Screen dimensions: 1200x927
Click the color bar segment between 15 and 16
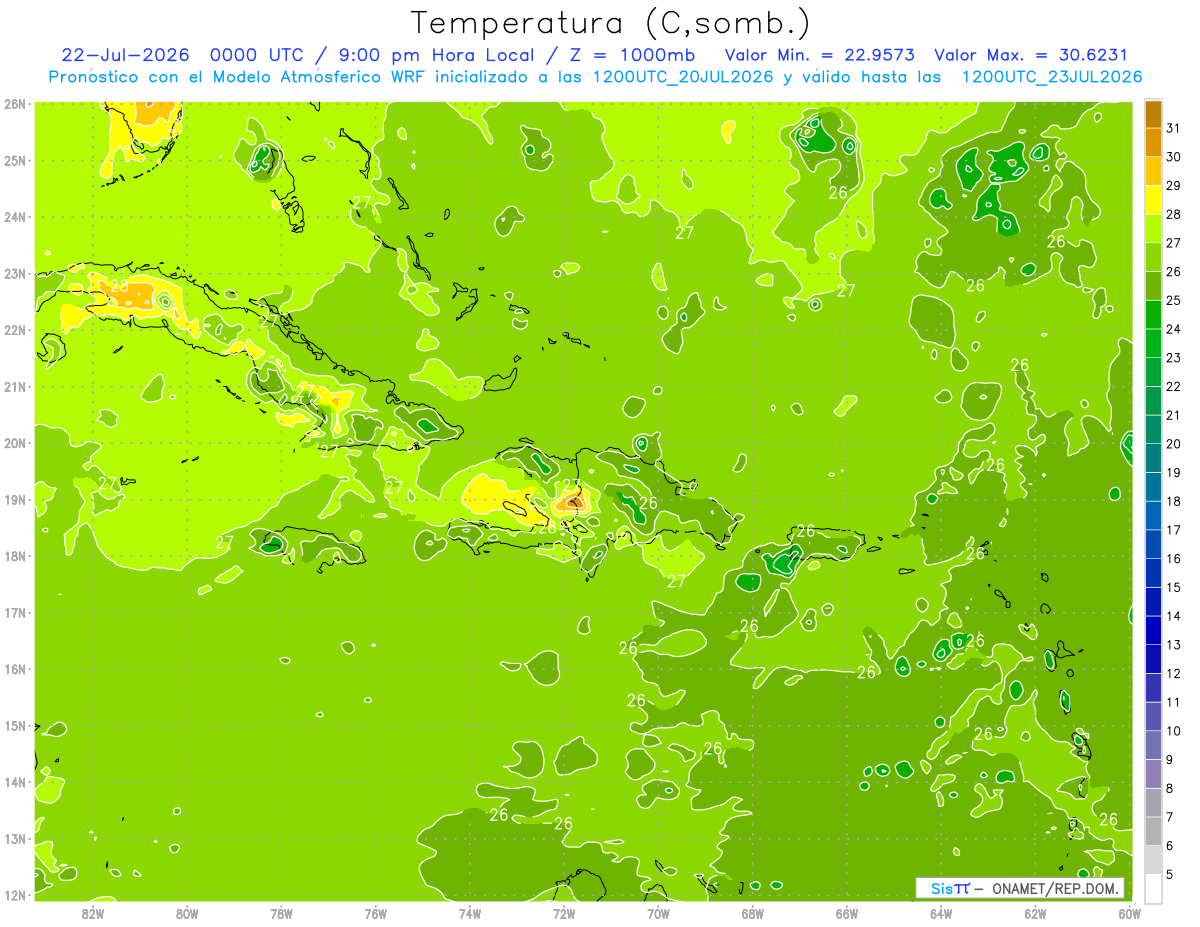1152,573
